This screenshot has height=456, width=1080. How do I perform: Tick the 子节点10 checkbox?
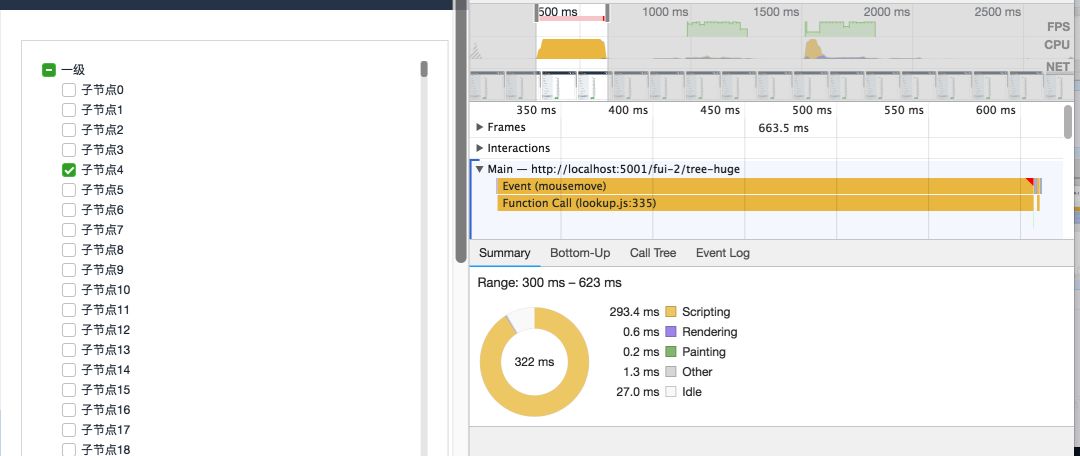[x=69, y=290]
